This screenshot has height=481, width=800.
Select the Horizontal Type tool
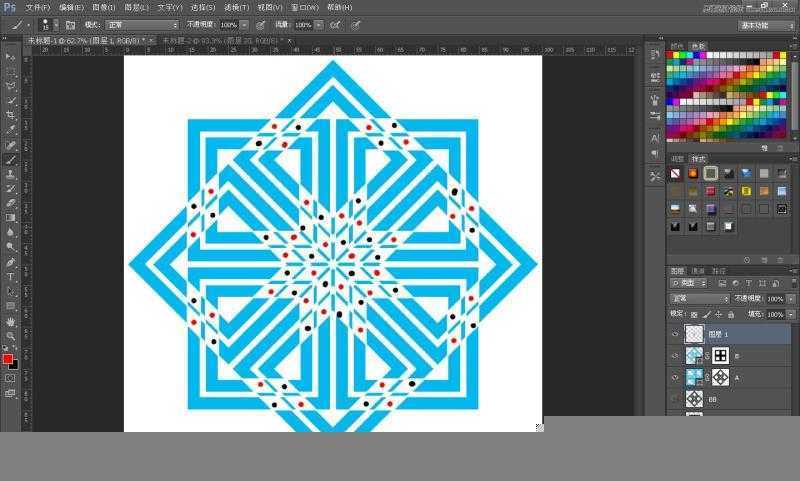click(x=10, y=277)
